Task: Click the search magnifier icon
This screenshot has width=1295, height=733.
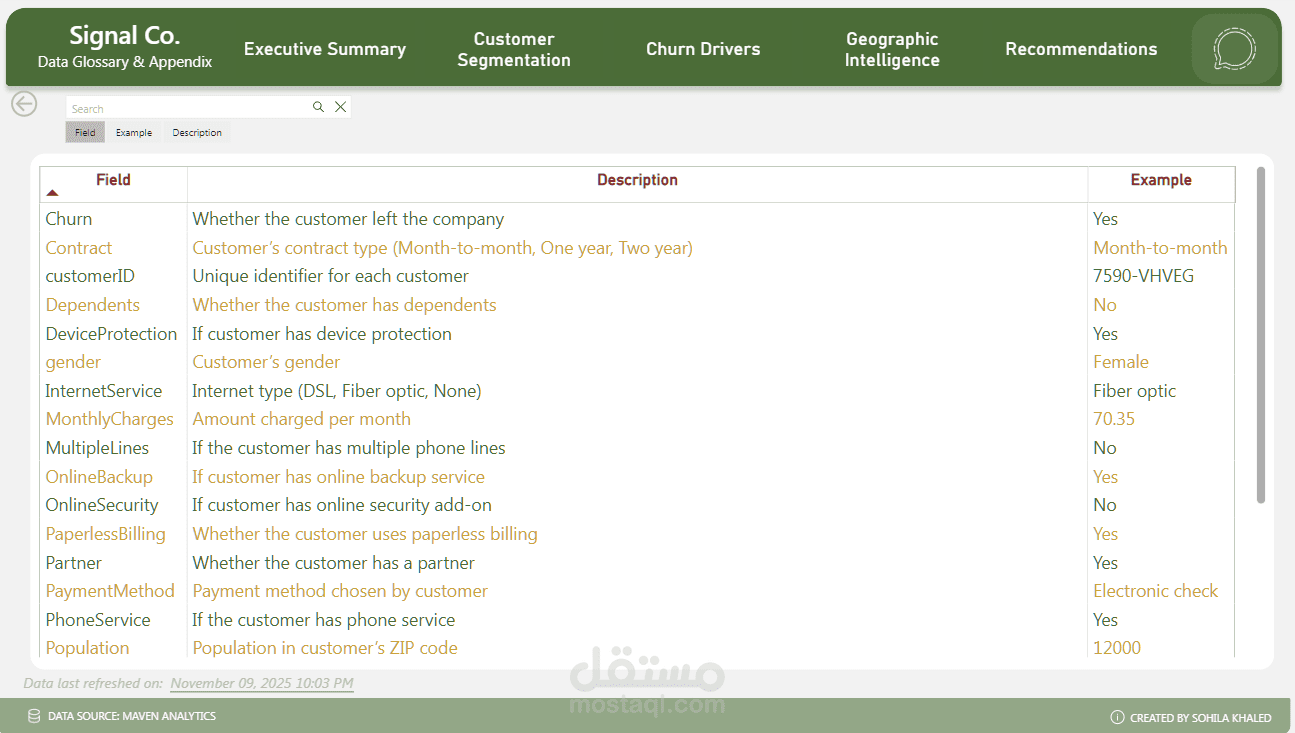Action: coord(318,107)
